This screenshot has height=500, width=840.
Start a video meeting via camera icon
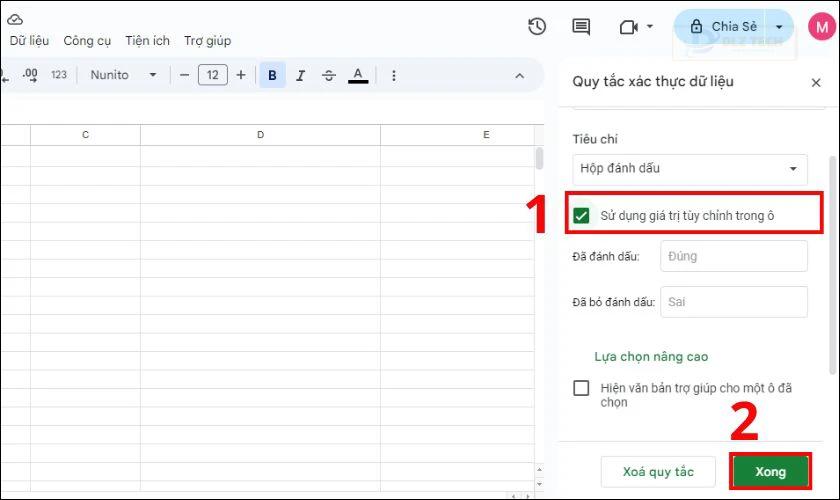[628, 27]
